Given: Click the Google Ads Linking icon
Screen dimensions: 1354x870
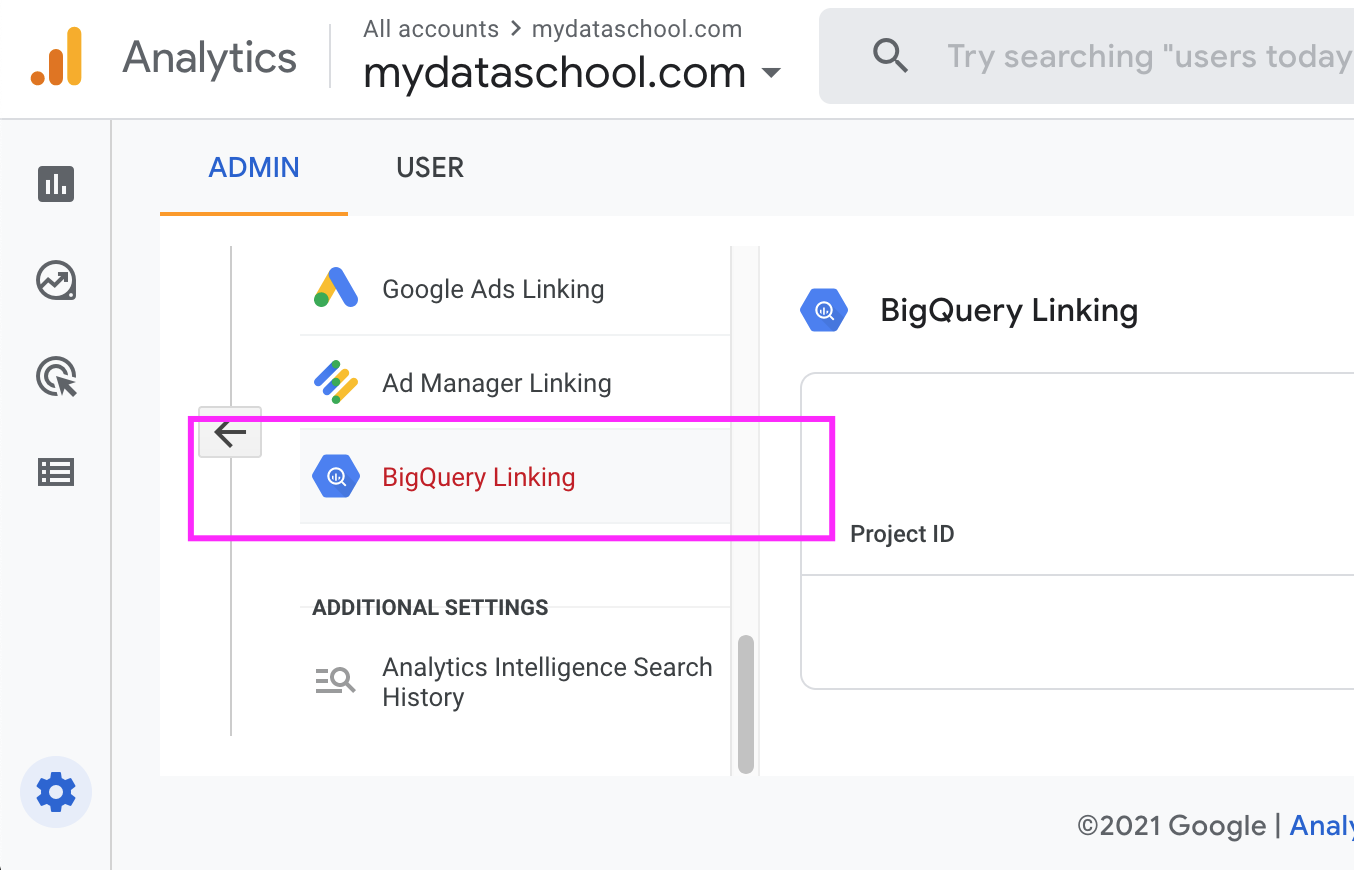Looking at the screenshot, I should (x=336, y=288).
